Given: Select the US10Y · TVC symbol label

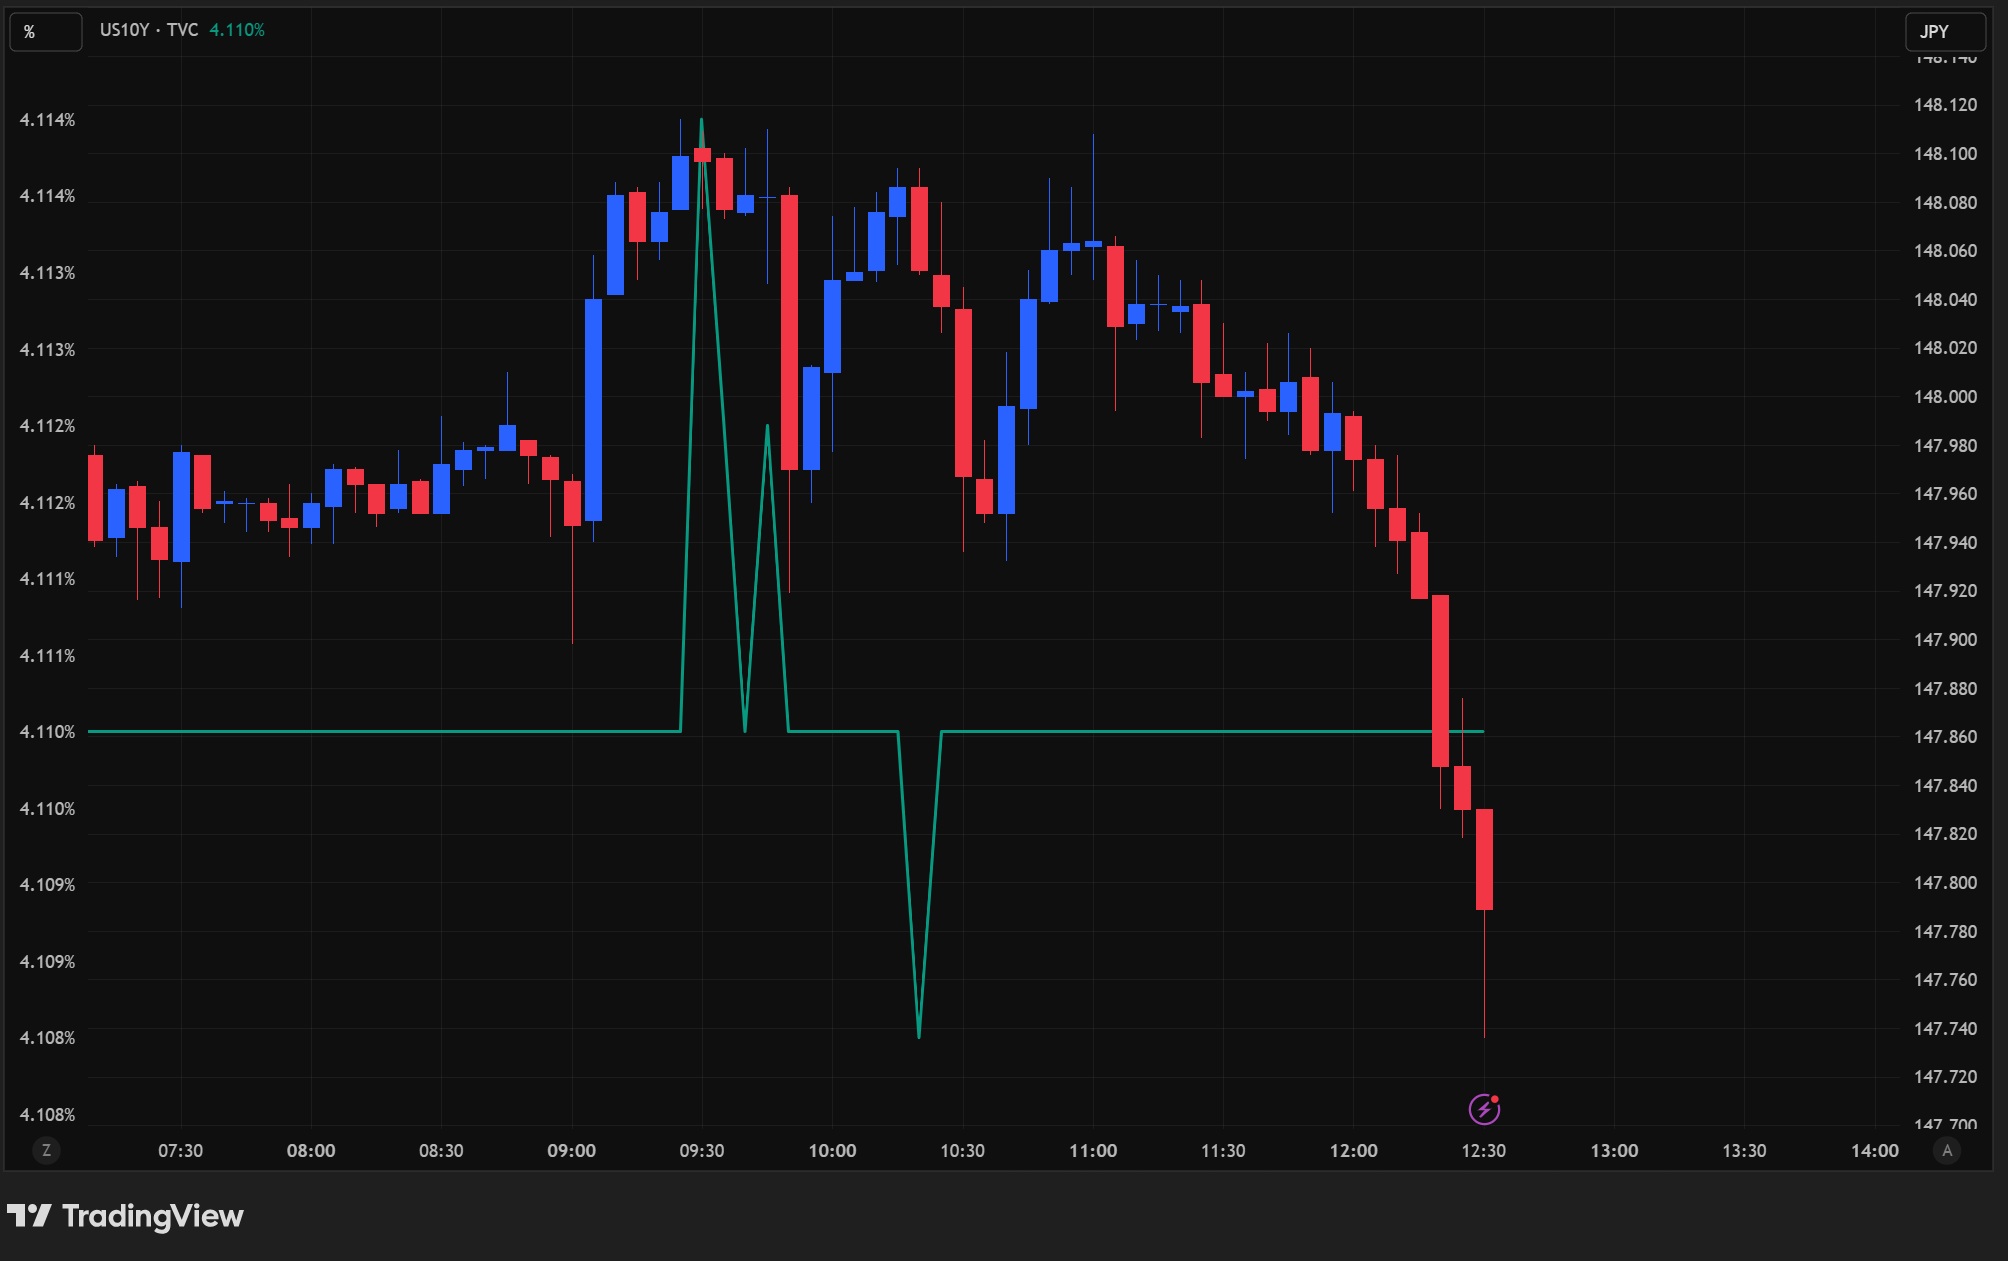Looking at the screenshot, I should 148,30.
